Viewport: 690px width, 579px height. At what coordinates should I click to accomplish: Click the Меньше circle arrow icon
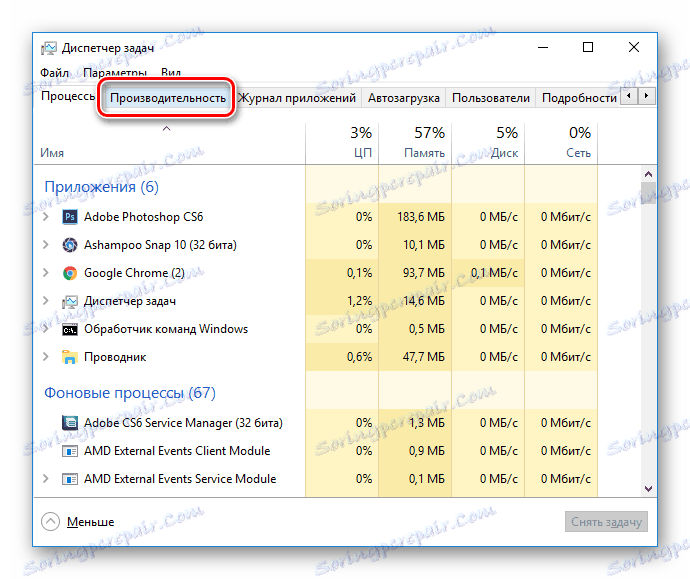point(50,522)
